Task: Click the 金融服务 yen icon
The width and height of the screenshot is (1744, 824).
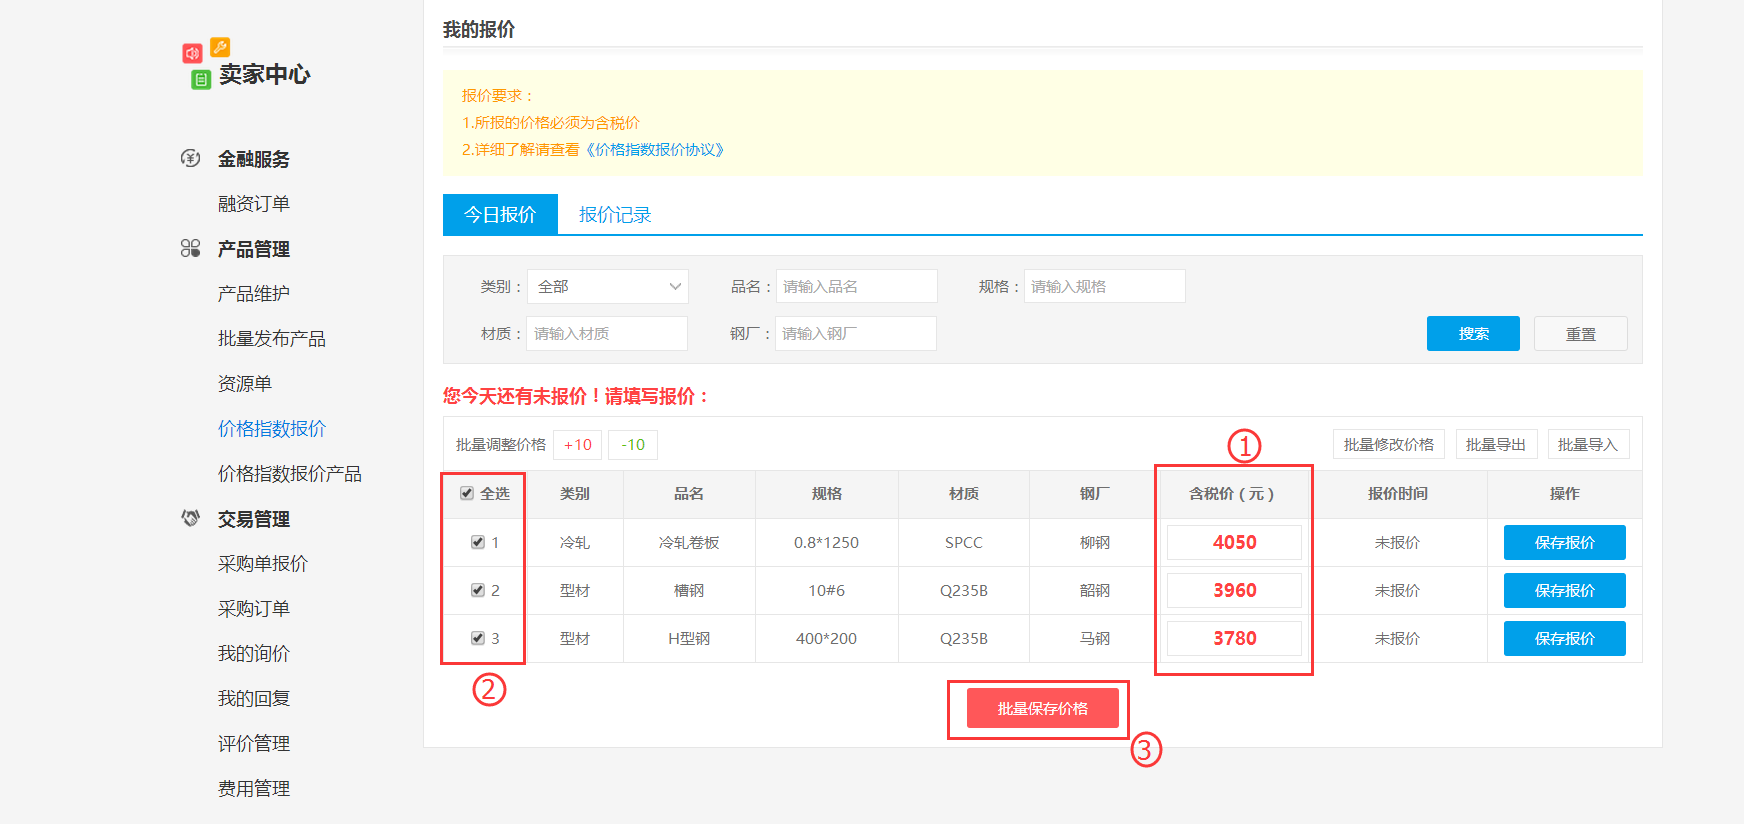Action: [x=190, y=158]
